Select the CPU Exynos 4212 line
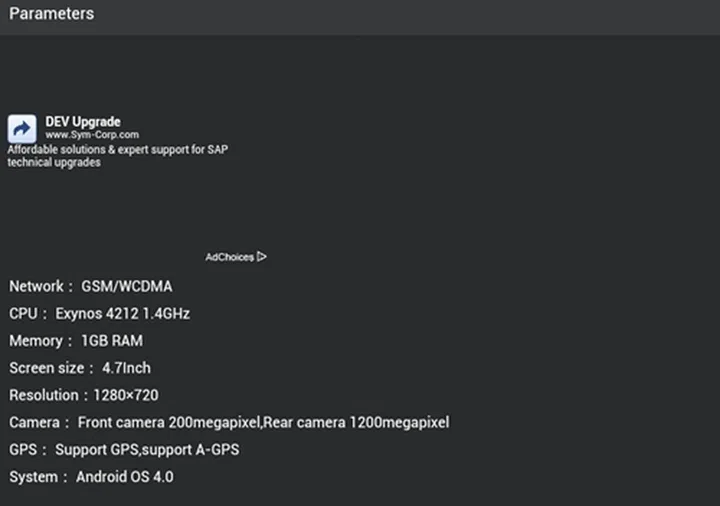Screen dimensions: 720x506 click(99, 313)
